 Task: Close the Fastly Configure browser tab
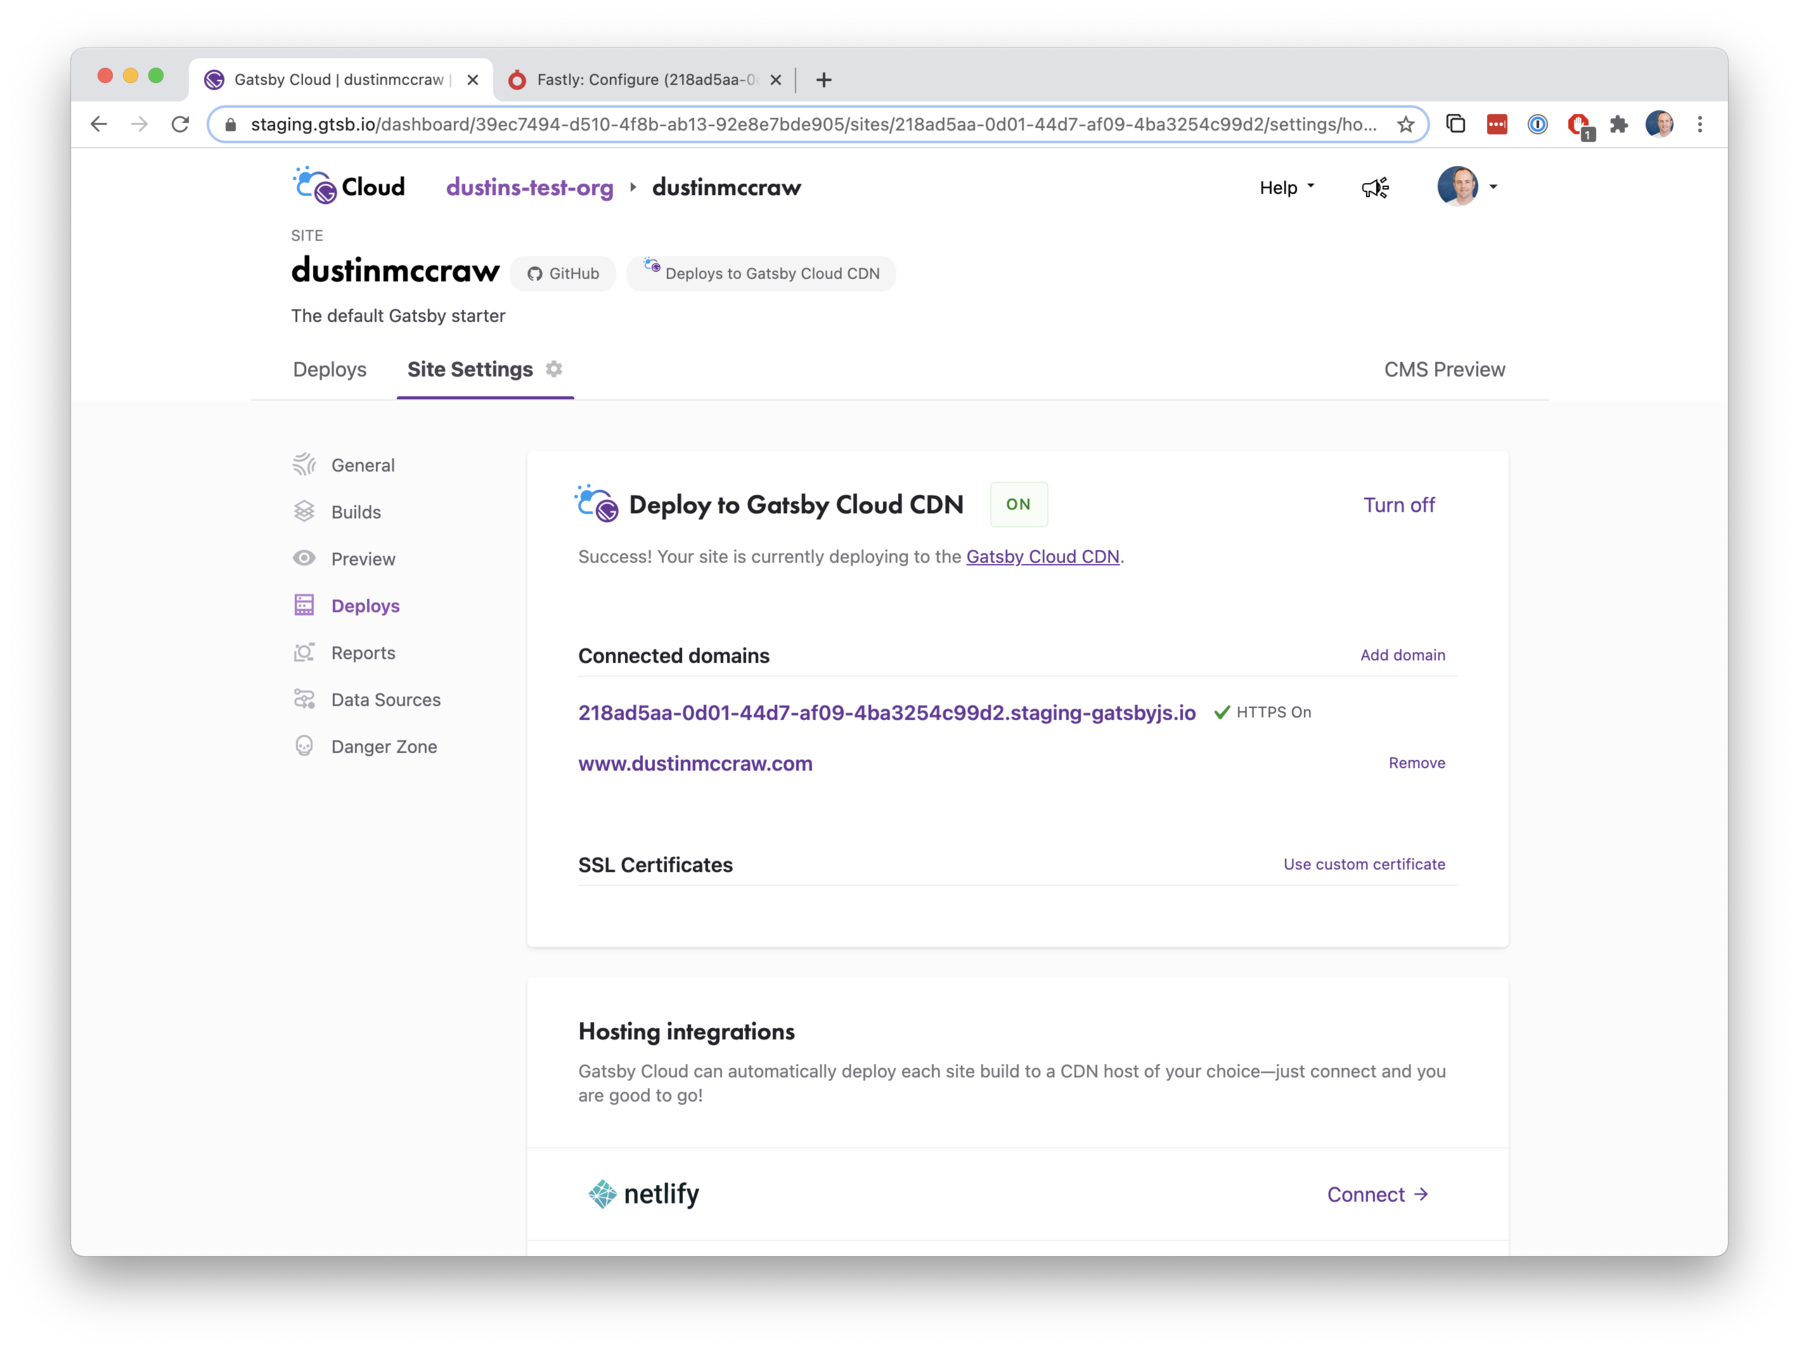click(x=775, y=80)
